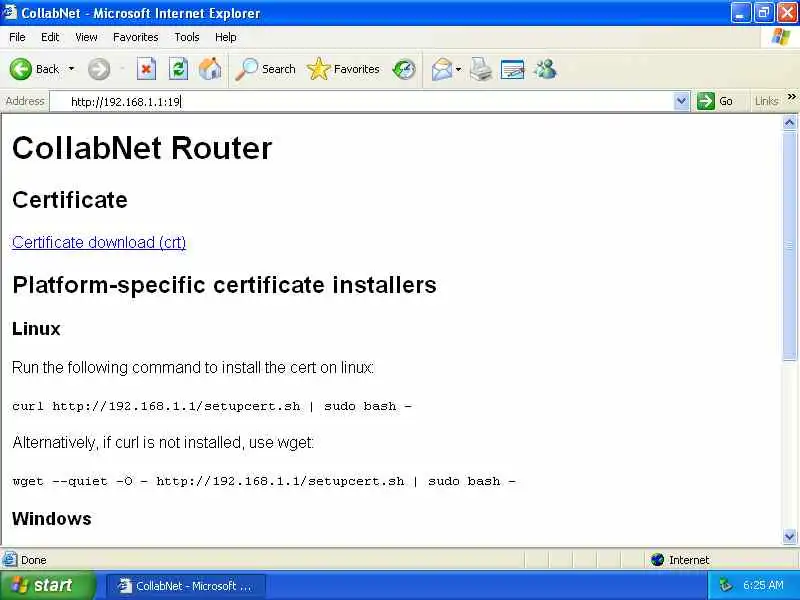Print the page with printer icon

(481, 69)
